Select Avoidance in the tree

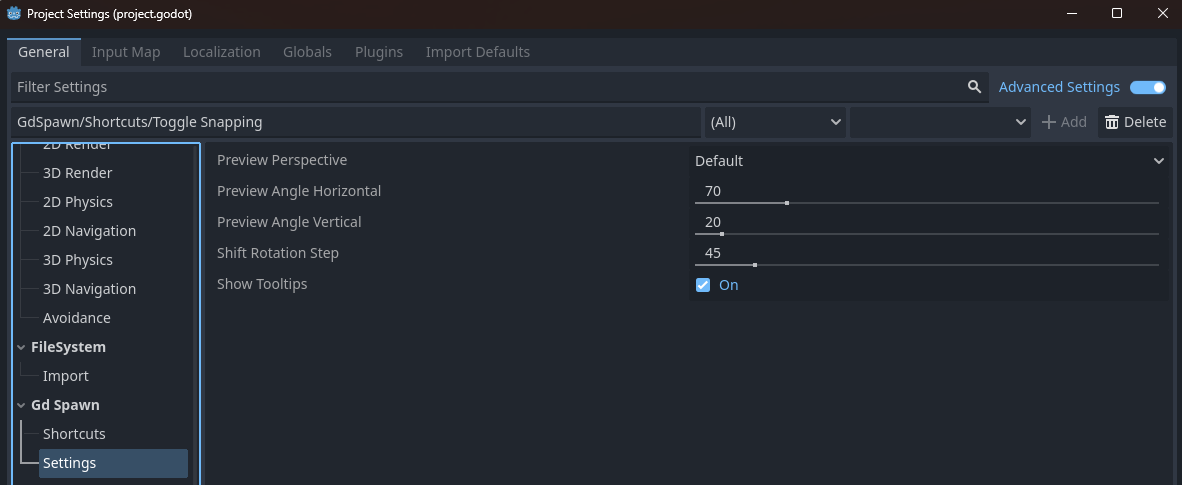(77, 318)
